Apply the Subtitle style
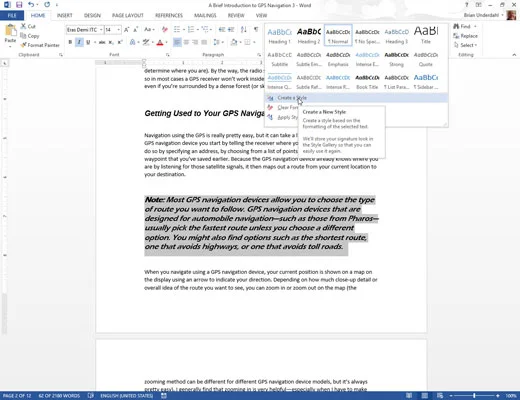 coord(280,59)
